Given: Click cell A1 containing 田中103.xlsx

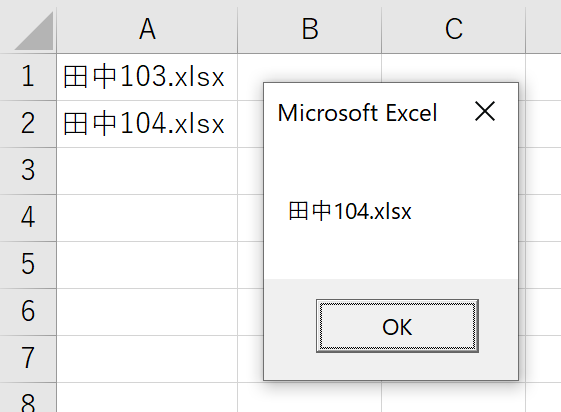Looking at the screenshot, I should click(147, 77).
